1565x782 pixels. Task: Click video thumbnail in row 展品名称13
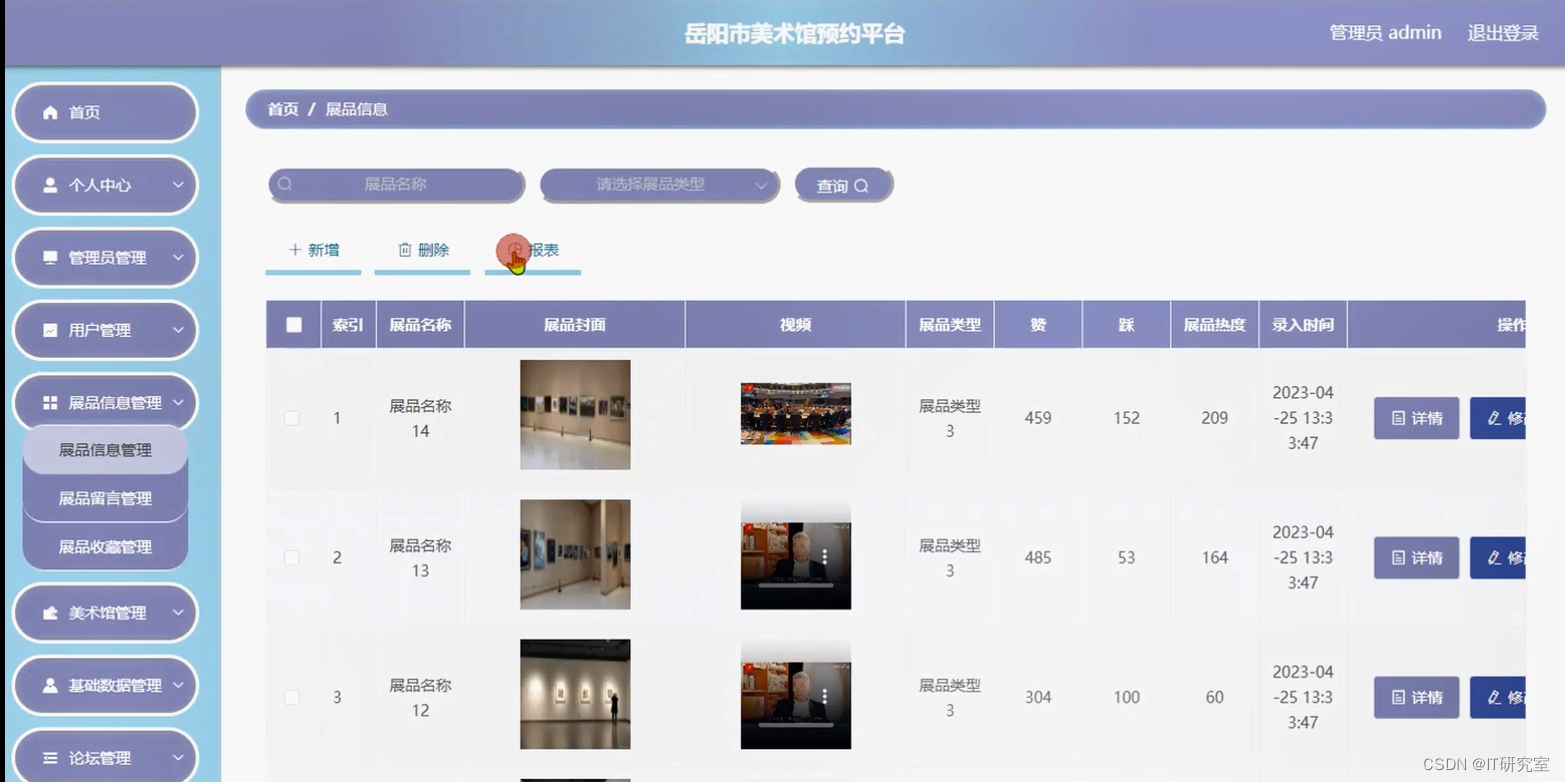tap(796, 555)
